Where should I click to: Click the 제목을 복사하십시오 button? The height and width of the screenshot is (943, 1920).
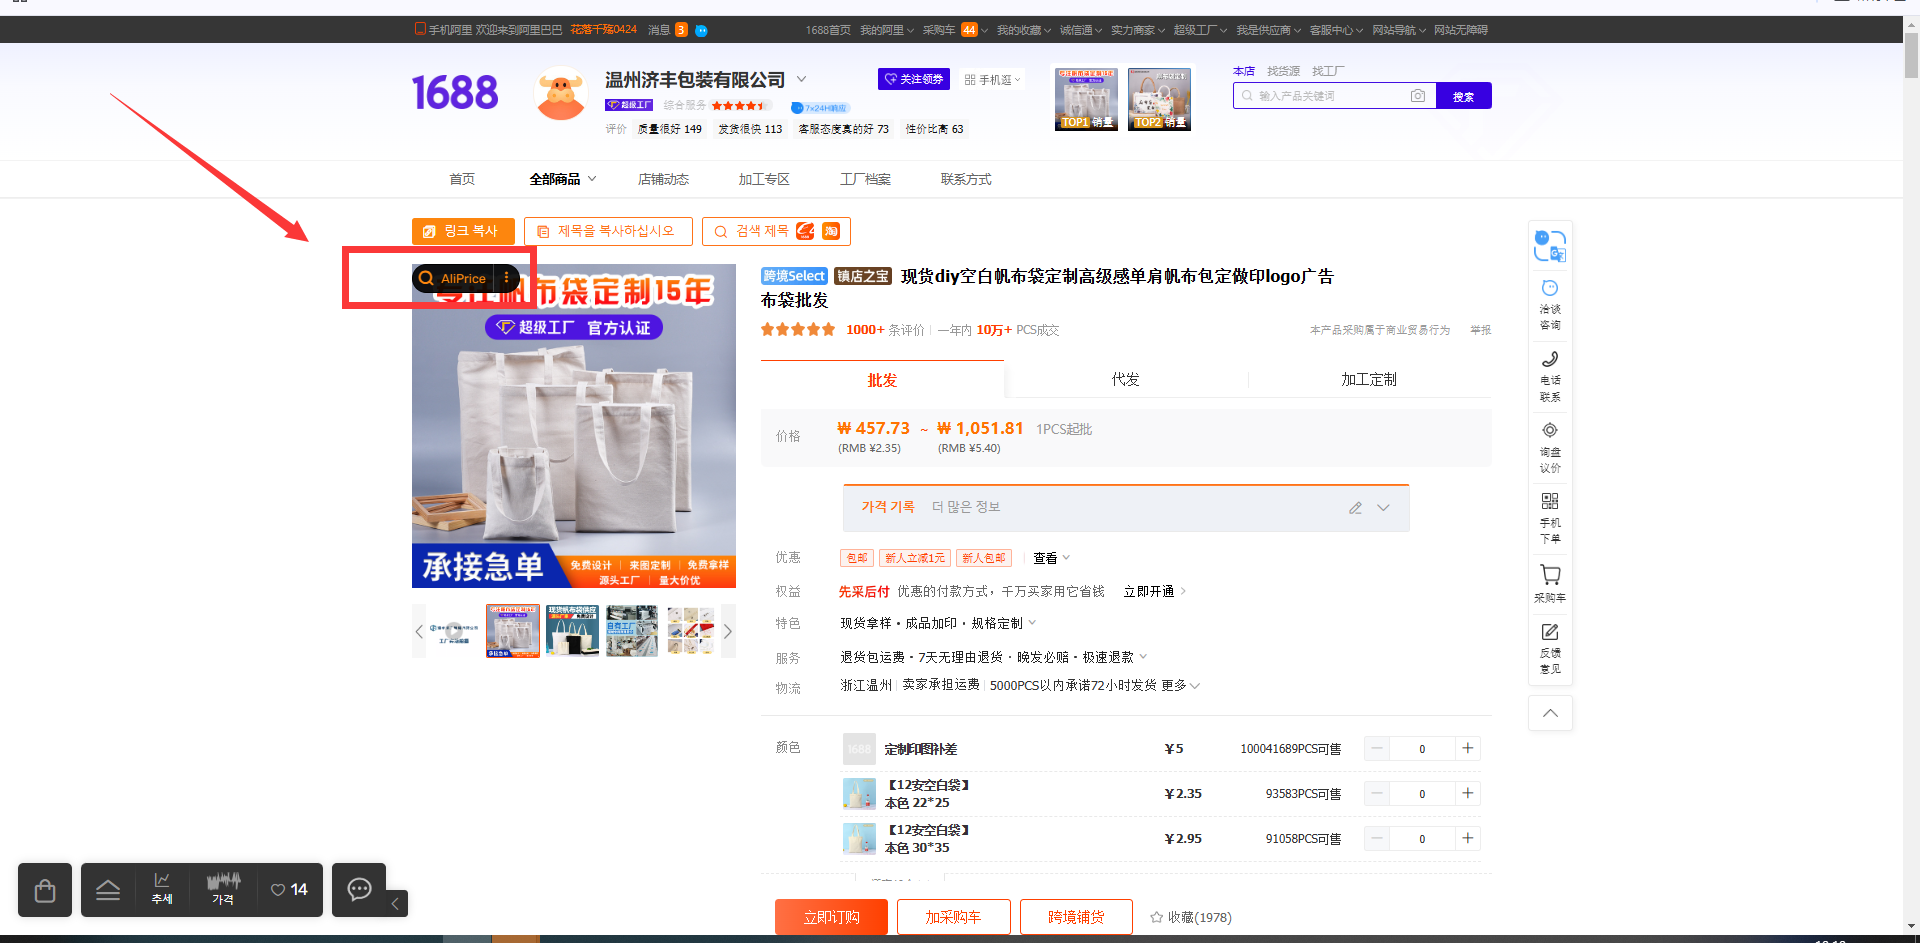point(608,231)
